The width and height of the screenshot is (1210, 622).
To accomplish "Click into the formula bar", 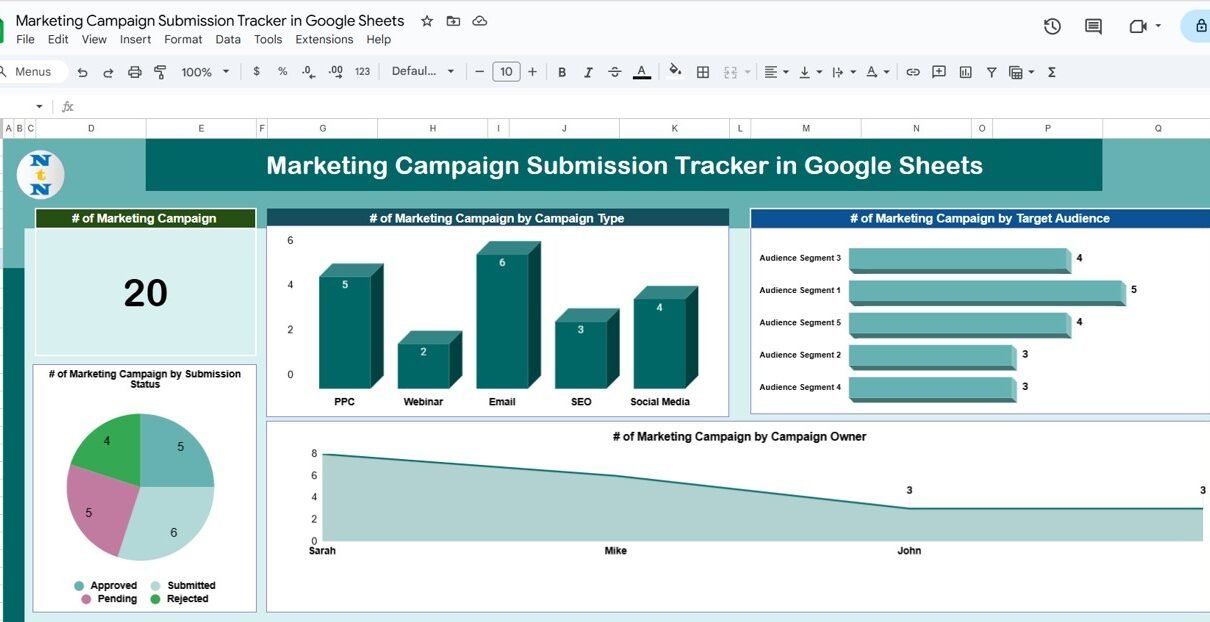I will [x=640, y=106].
